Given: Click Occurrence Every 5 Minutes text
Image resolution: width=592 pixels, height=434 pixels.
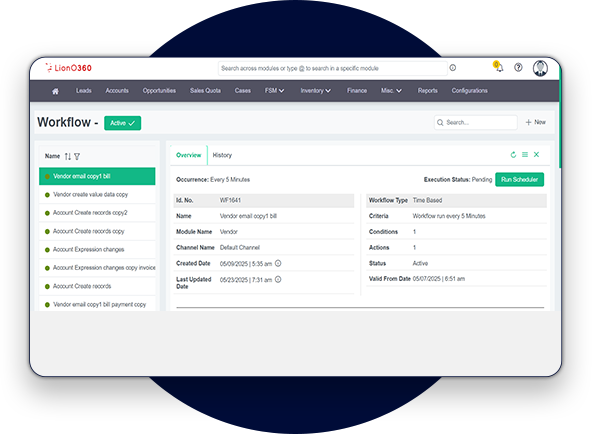Looking at the screenshot, I should coord(213,180).
